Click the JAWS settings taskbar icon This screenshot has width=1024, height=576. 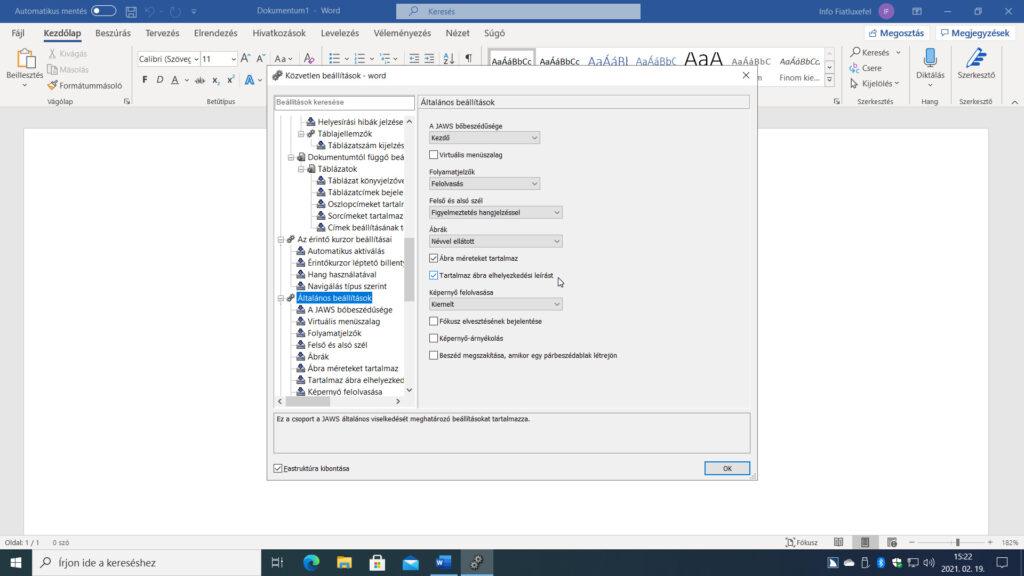tap(477, 562)
